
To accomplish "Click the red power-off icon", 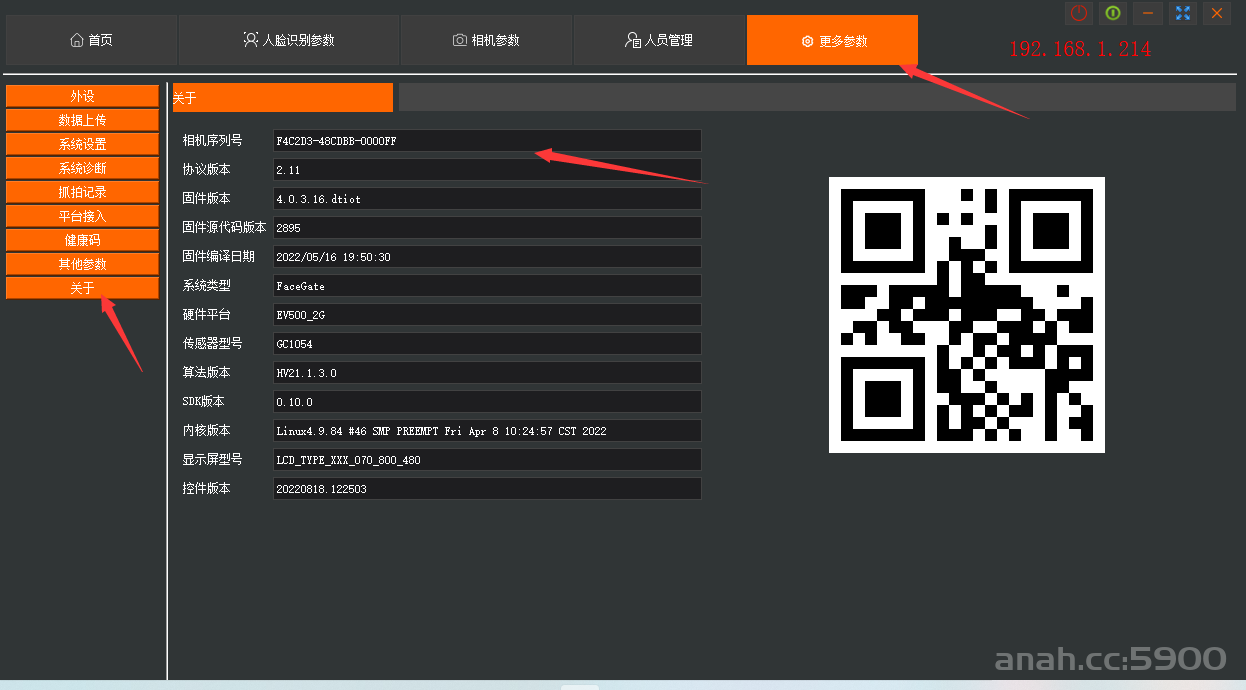I will tap(1079, 13).
